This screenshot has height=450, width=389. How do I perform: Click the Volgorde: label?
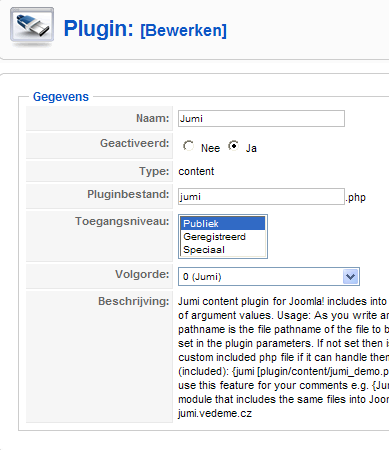(142, 274)
